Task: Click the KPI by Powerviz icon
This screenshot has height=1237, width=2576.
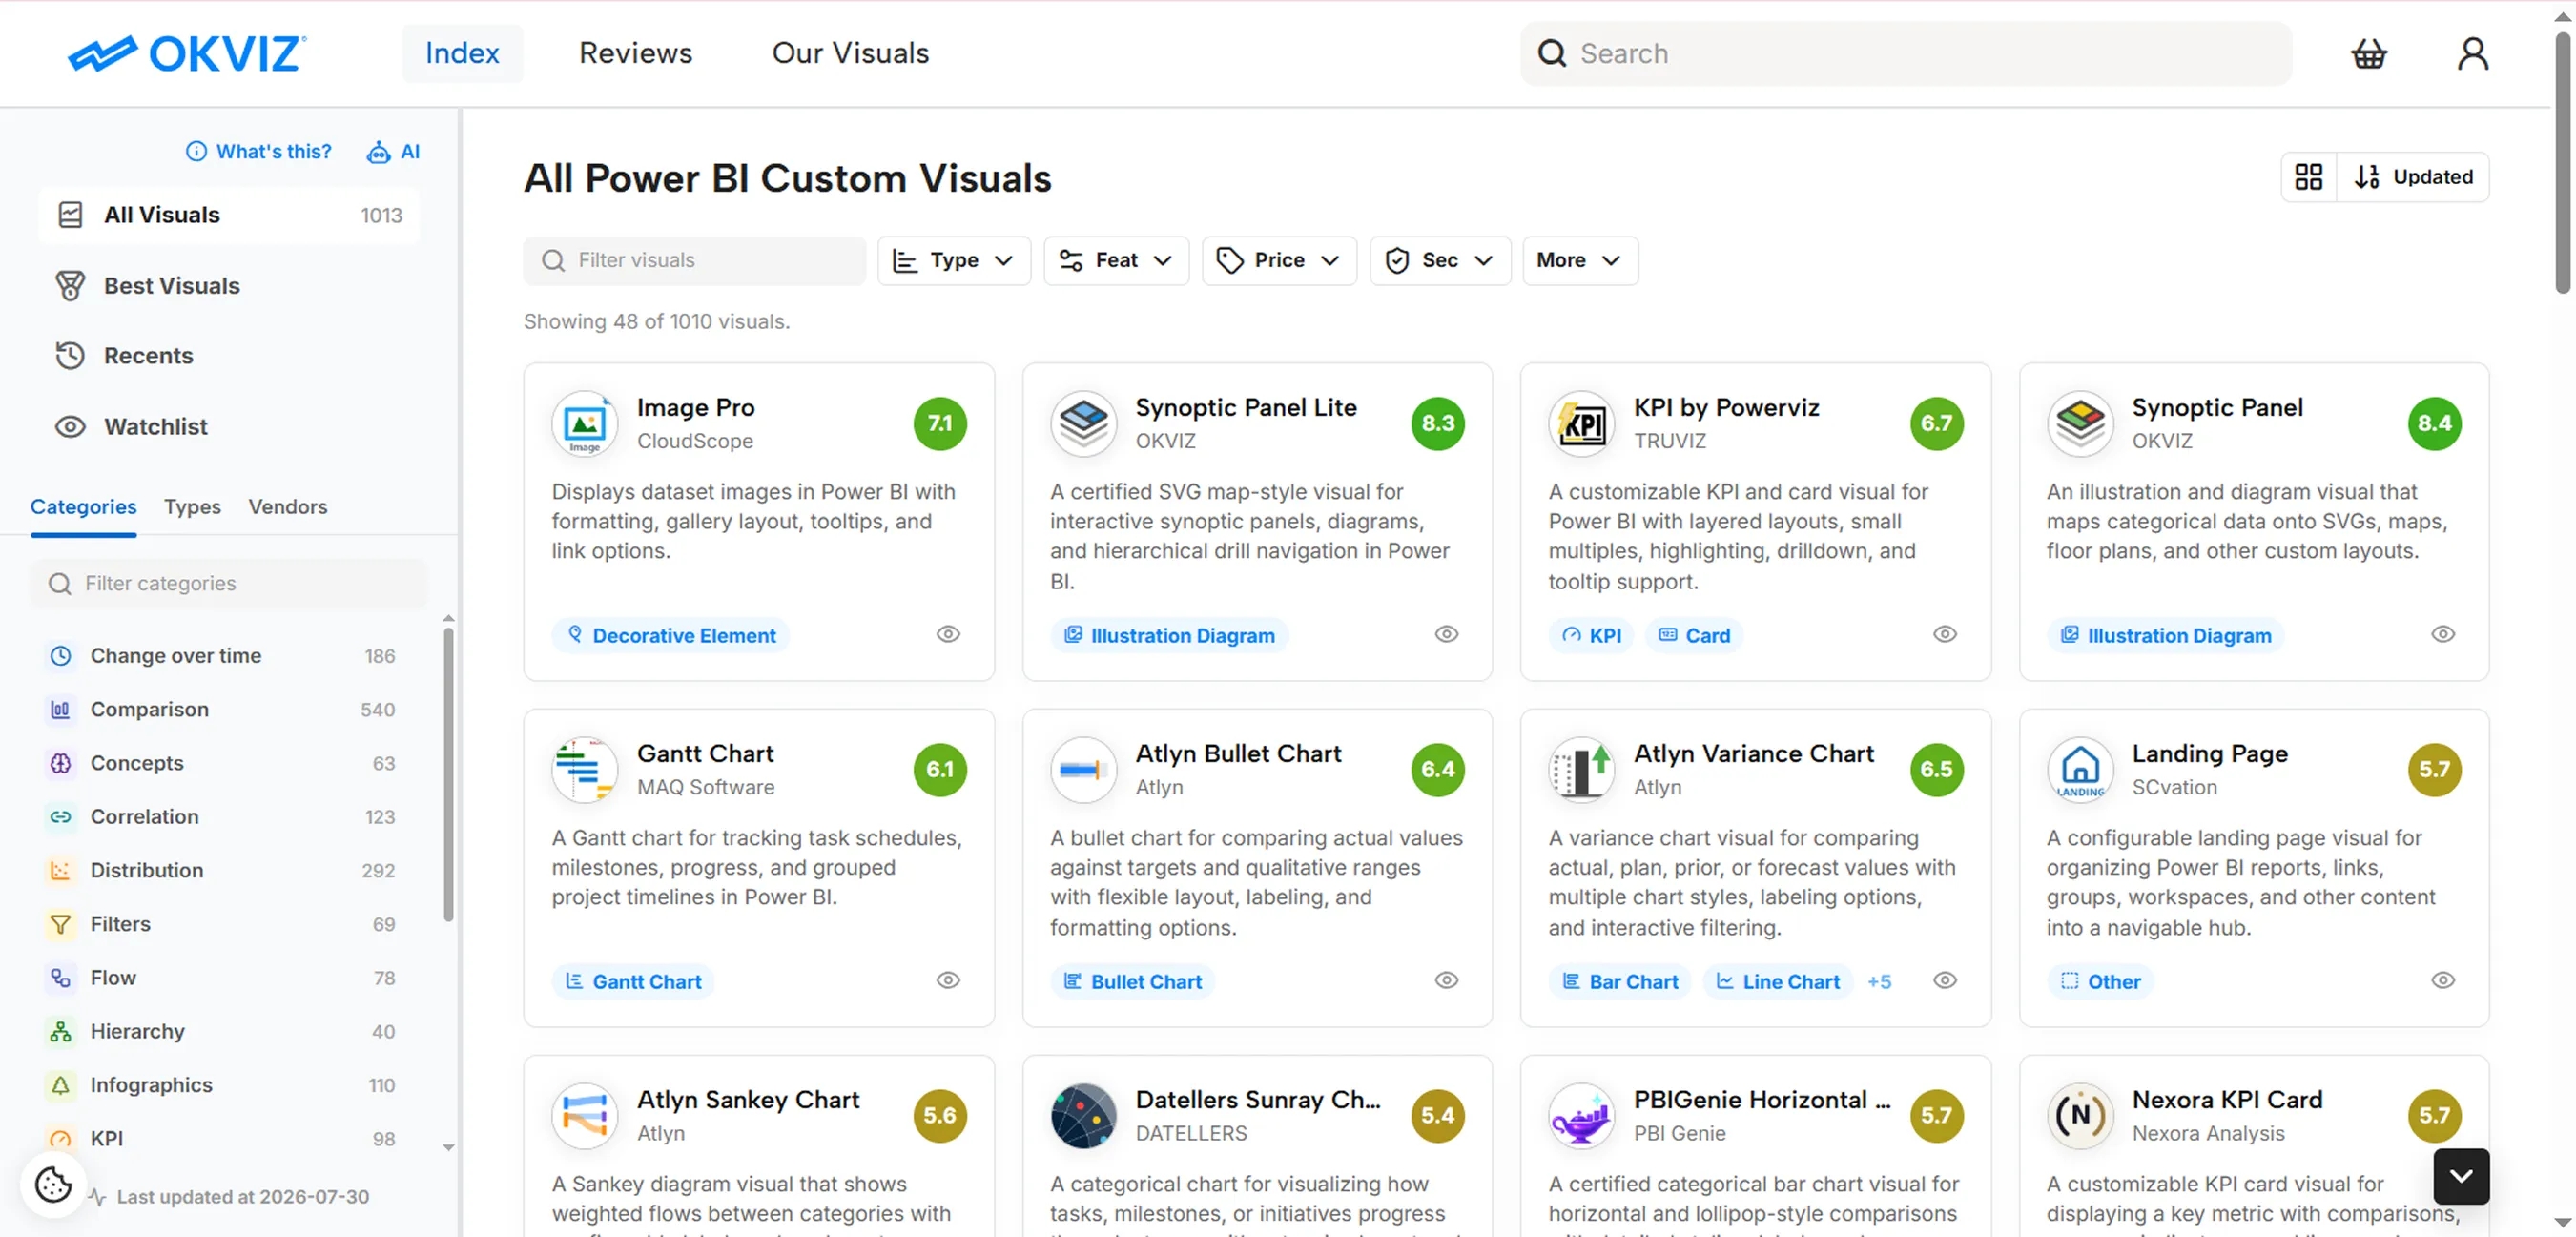Action: 1581,424
